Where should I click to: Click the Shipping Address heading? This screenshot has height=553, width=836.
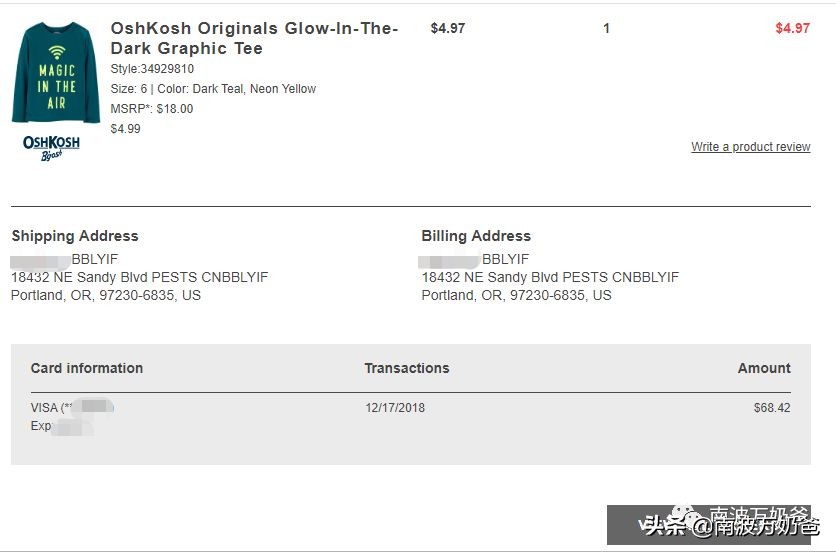point(75,236)
